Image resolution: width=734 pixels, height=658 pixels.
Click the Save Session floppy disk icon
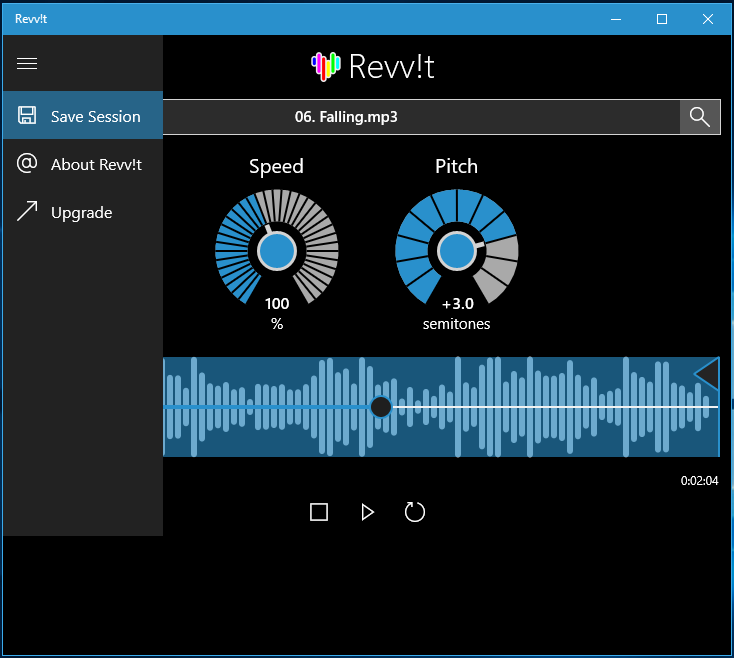[x=27, y=115]
